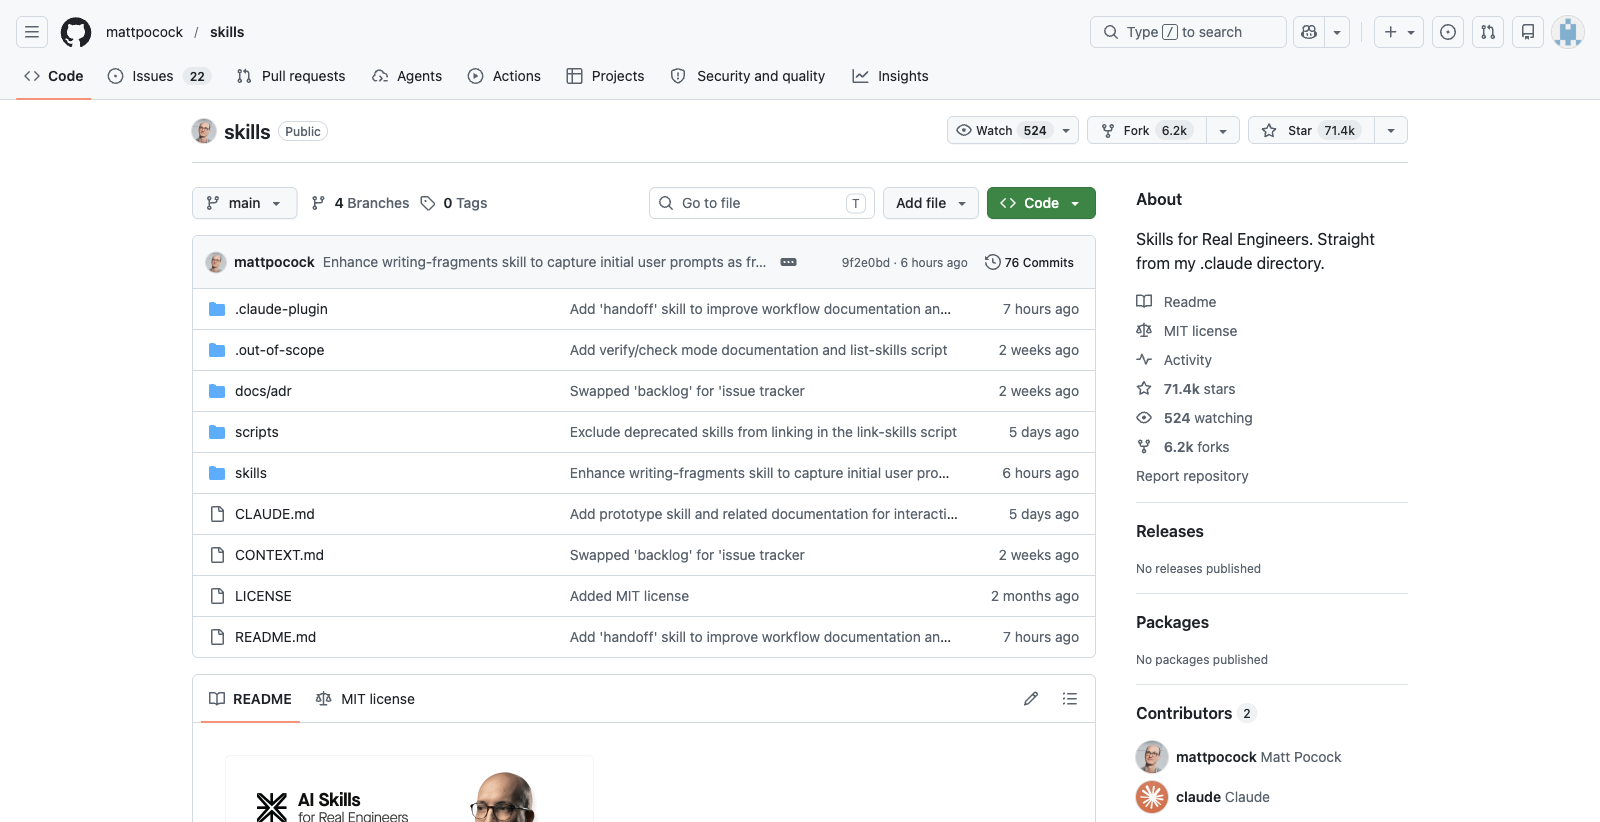Go to GitHub homepage via Octocat logo
Image resolution: width=1600 pixels, height=822 pixels.
tap(76, 32)
